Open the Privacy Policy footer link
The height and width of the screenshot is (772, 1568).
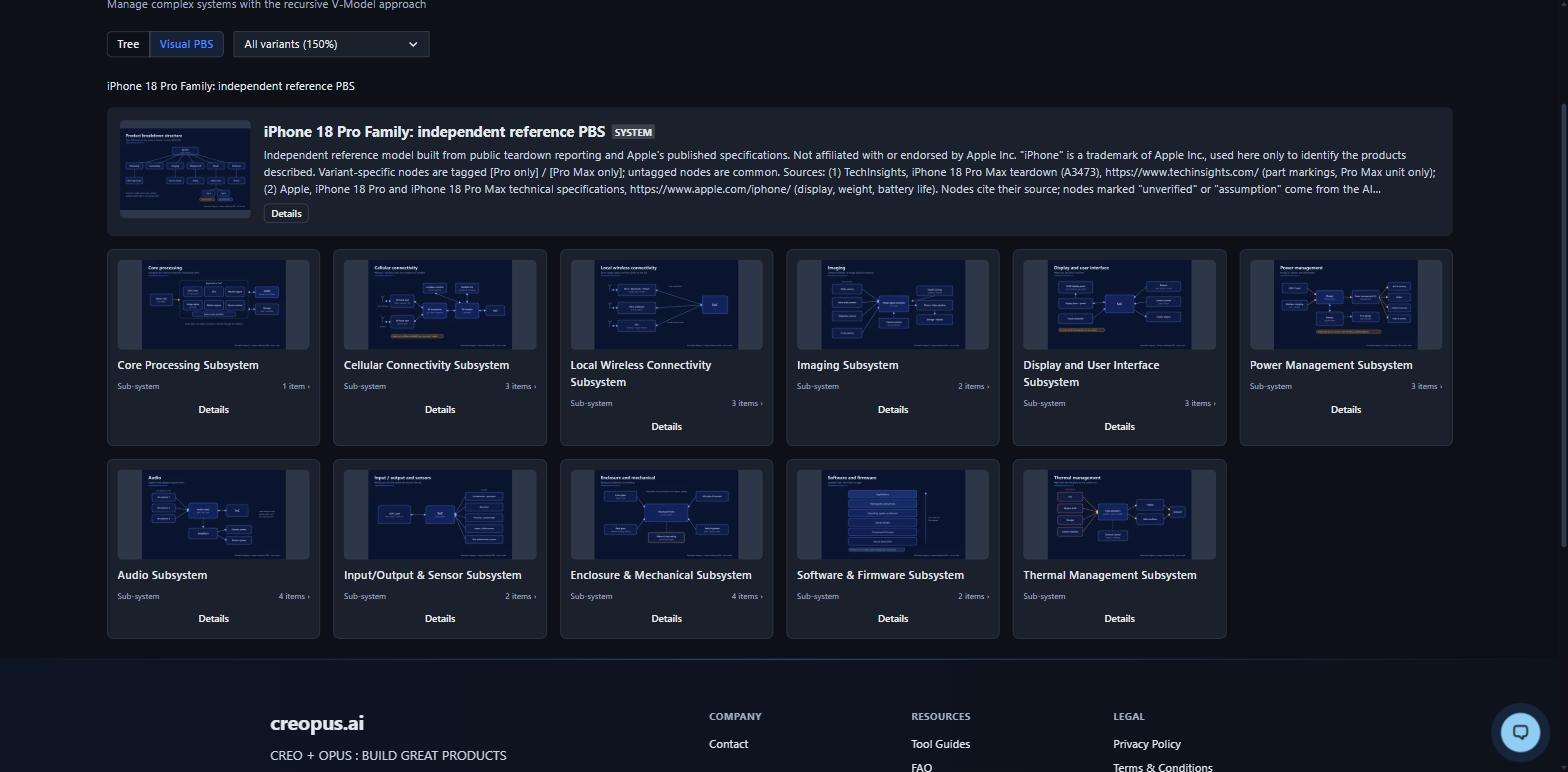tap(1147, 744)
